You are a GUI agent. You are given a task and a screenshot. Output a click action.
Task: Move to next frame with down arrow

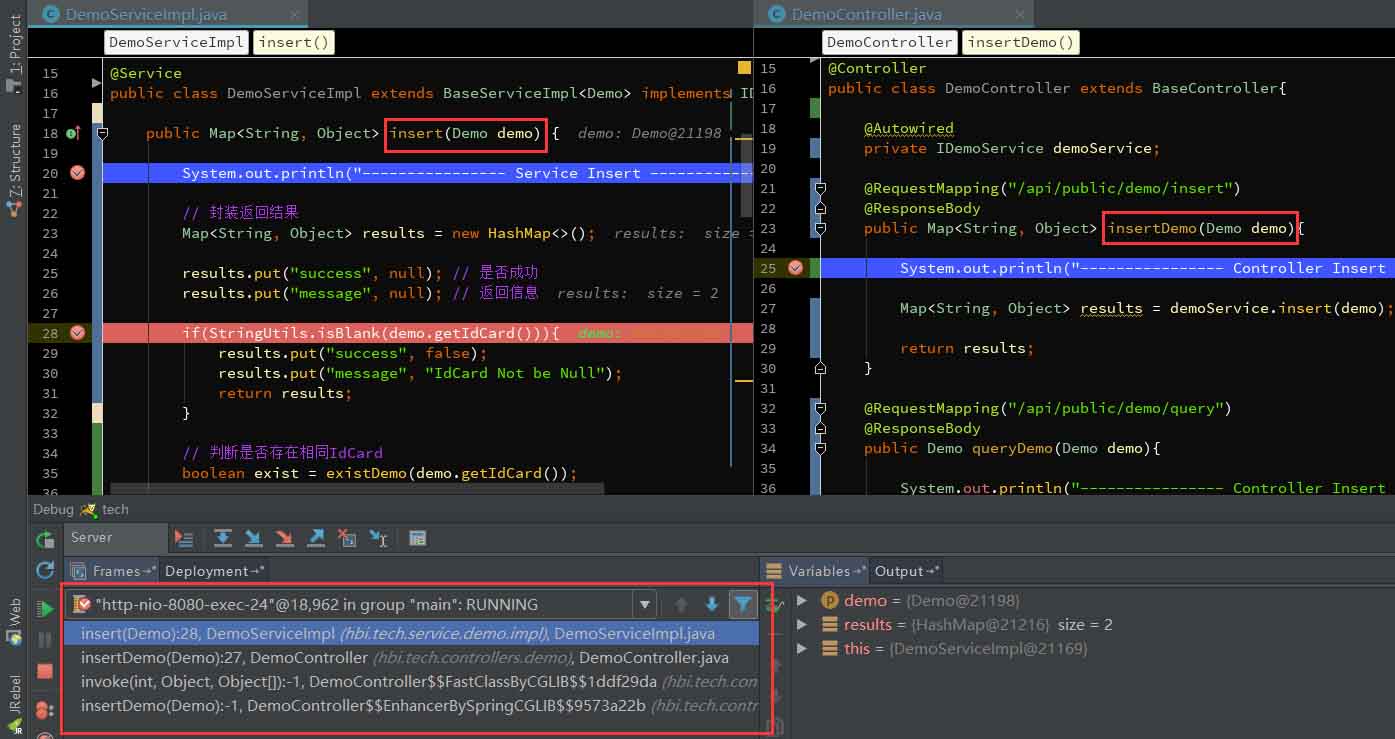(x=712, y=604)
